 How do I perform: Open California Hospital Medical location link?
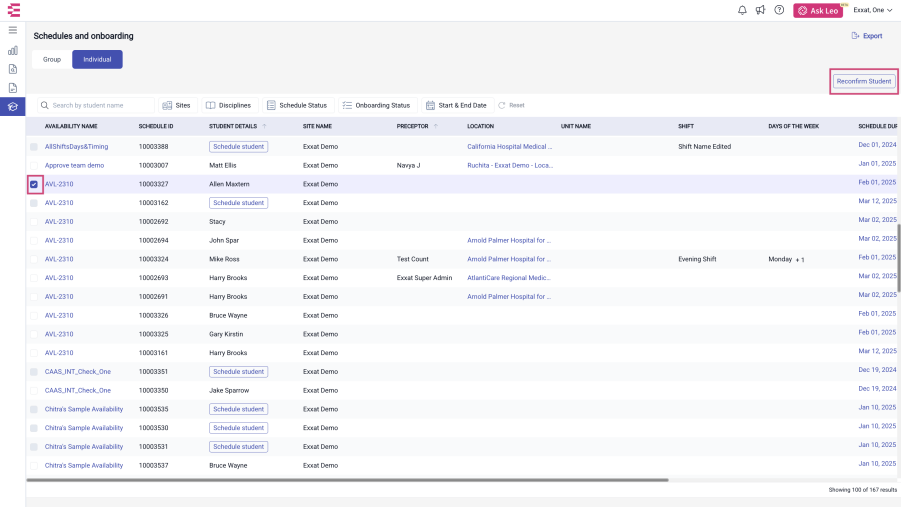(x=509, y=147)
